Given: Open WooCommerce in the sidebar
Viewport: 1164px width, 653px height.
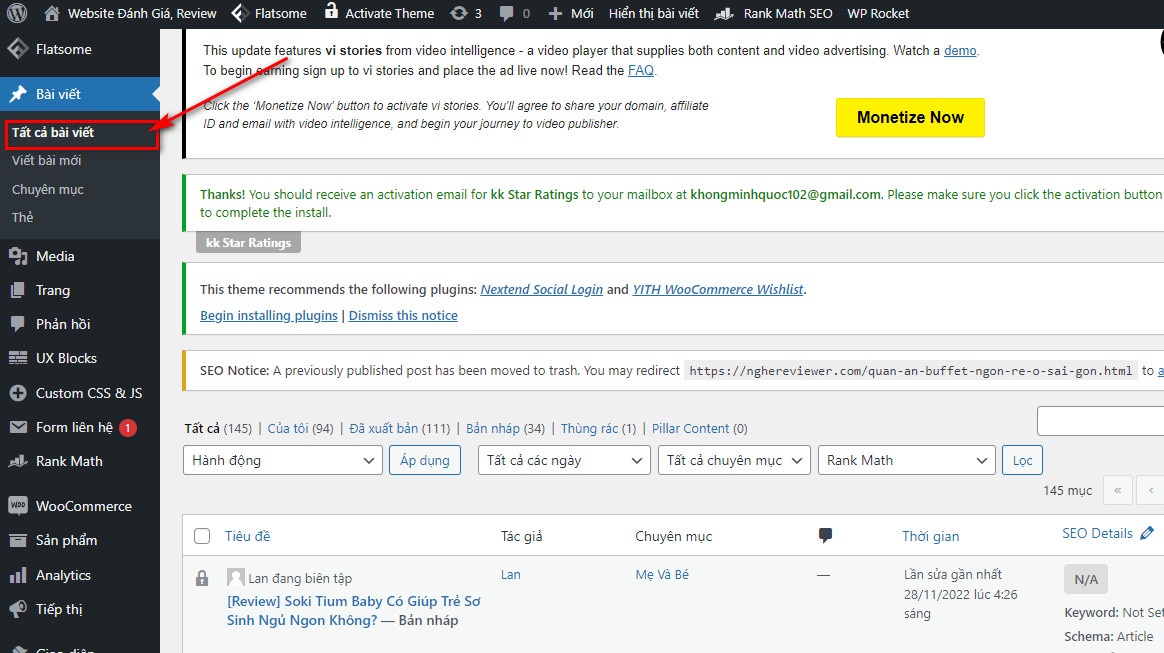Looking at the screenshot, I should point(83,506).
